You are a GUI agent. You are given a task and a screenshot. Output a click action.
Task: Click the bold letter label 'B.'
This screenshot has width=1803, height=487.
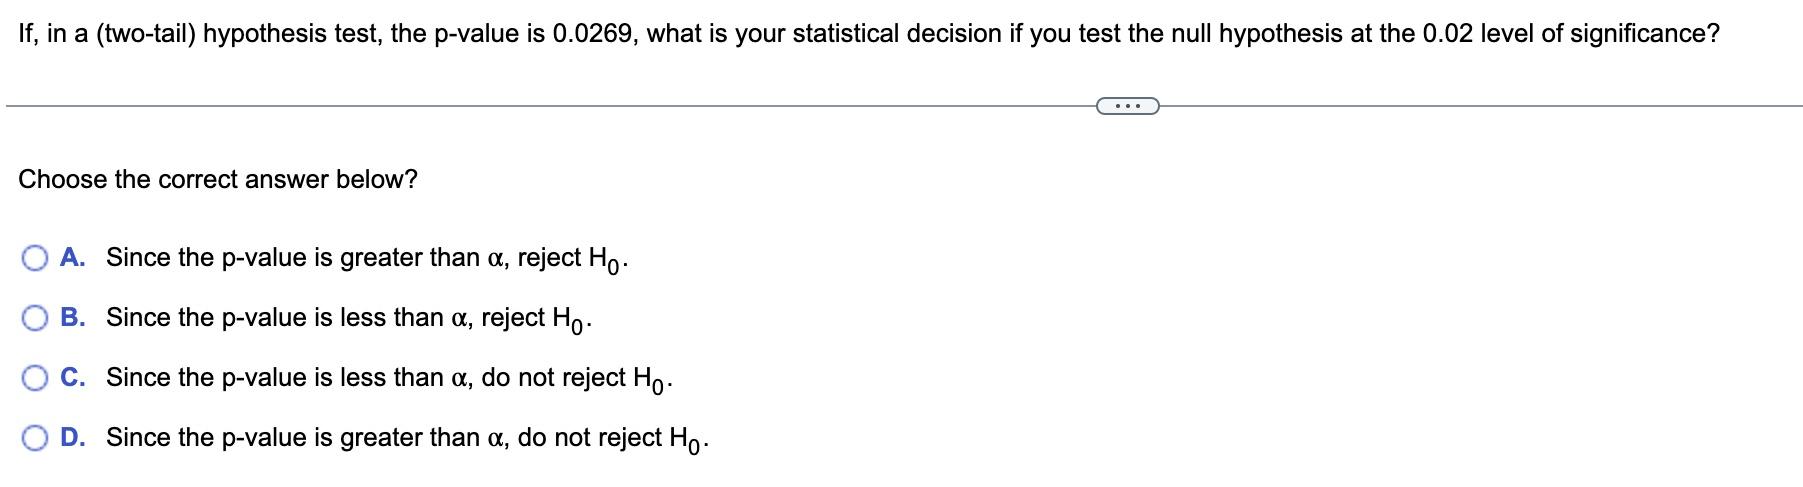tap(73, 318)
